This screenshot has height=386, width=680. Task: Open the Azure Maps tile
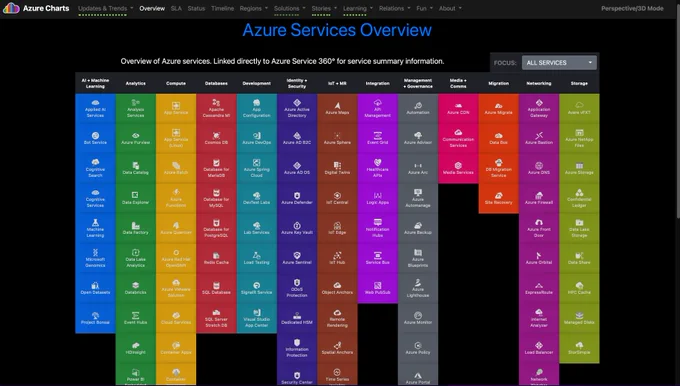[337, 108]
